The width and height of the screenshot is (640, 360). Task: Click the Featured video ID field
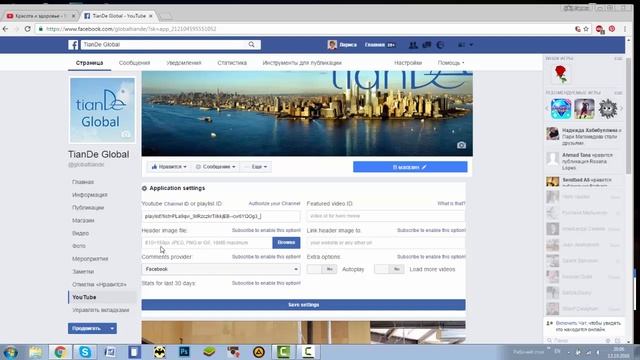tap(386, 216)
